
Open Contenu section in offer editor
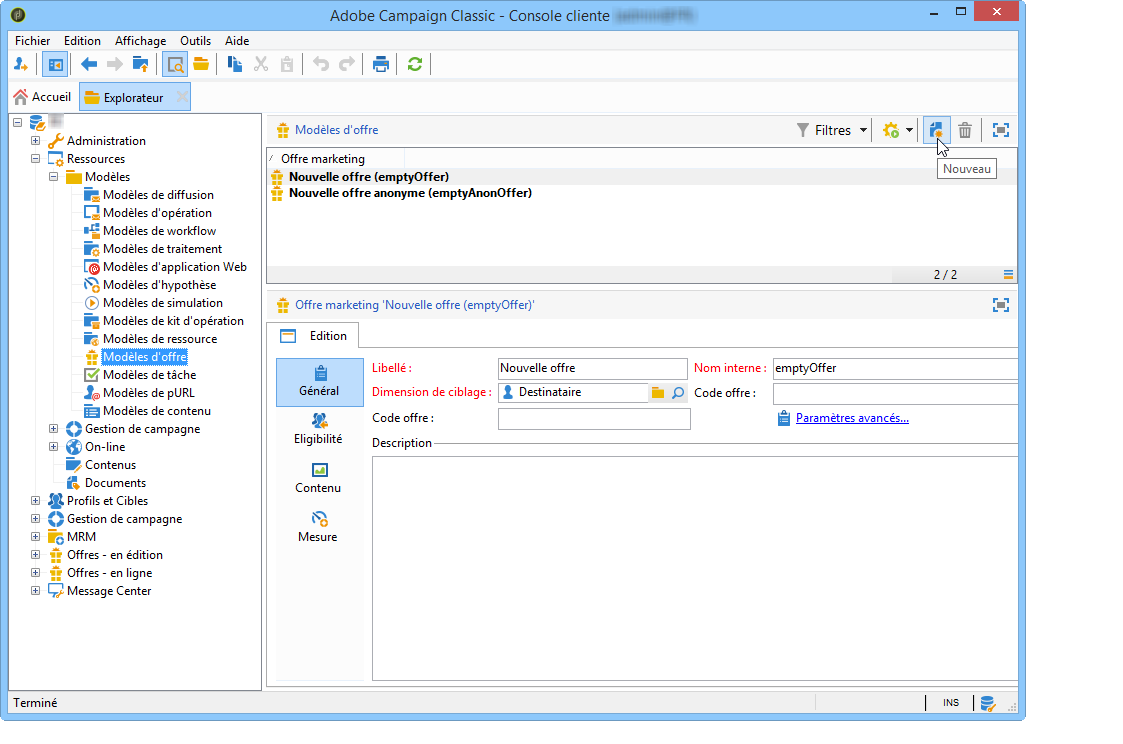tap(319, 478)
